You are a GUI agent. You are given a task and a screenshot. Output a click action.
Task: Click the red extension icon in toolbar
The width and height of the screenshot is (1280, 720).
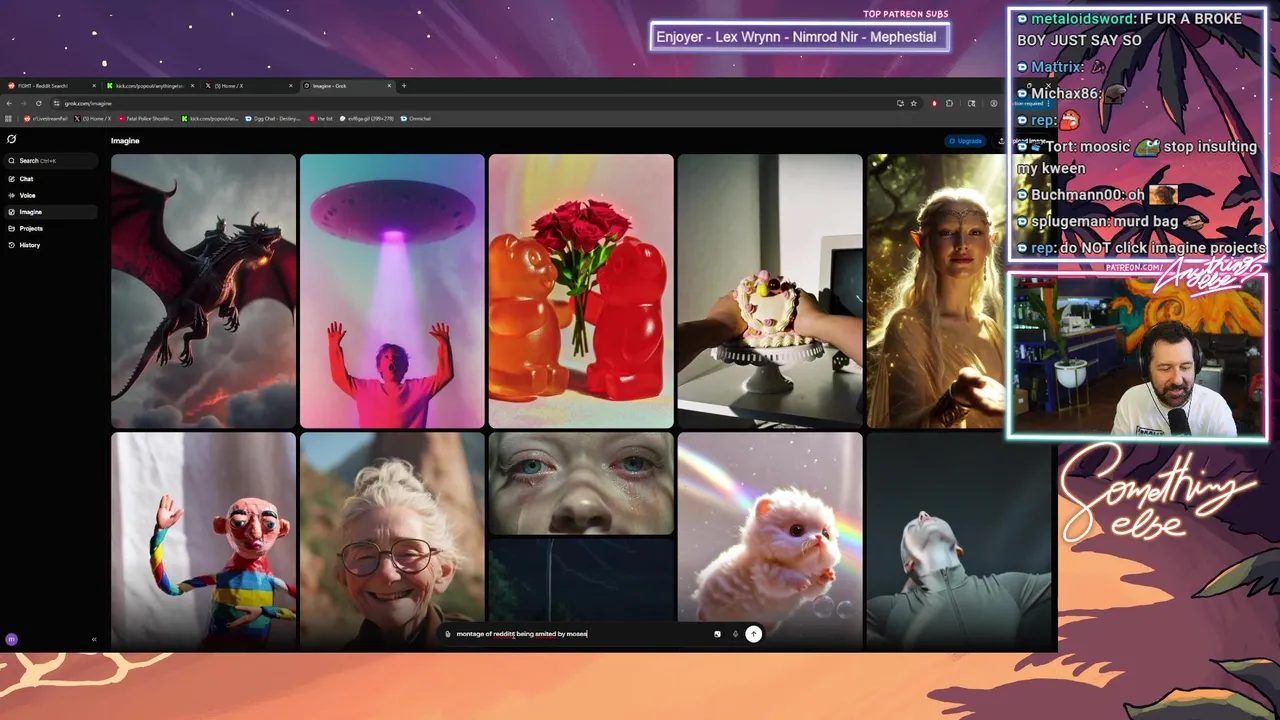pos(934,103)
